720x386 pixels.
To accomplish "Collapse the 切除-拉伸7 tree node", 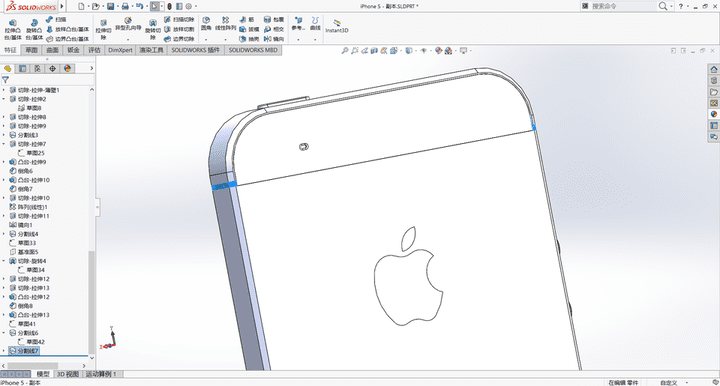I will tap(4, 144).
